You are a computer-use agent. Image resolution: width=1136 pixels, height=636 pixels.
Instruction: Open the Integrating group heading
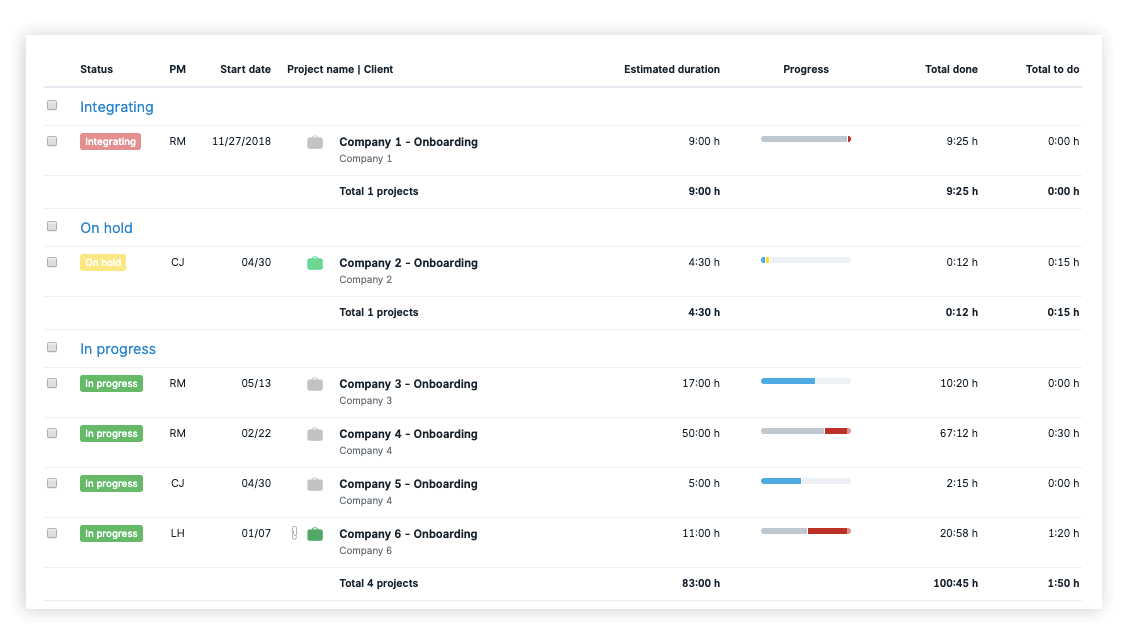point(117,107)
